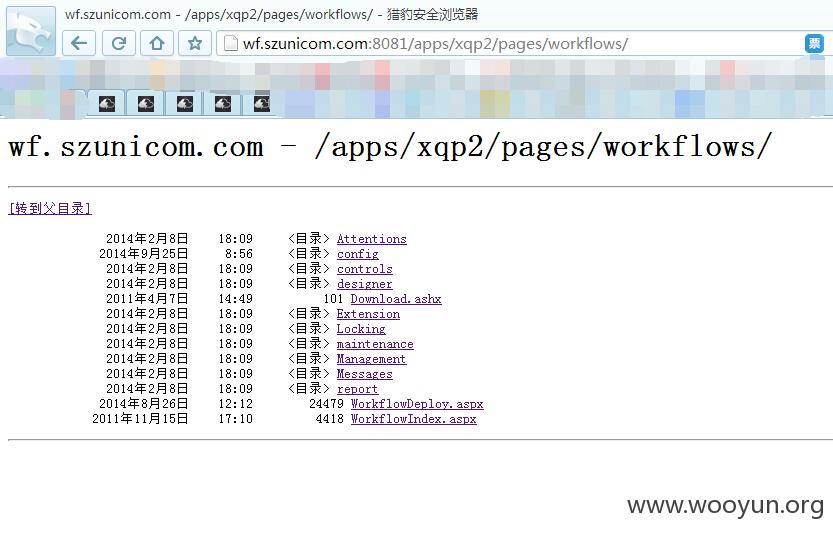
Task: Open the Download.ashx file link
Action: pyautogui.click(x=396, y=299)
